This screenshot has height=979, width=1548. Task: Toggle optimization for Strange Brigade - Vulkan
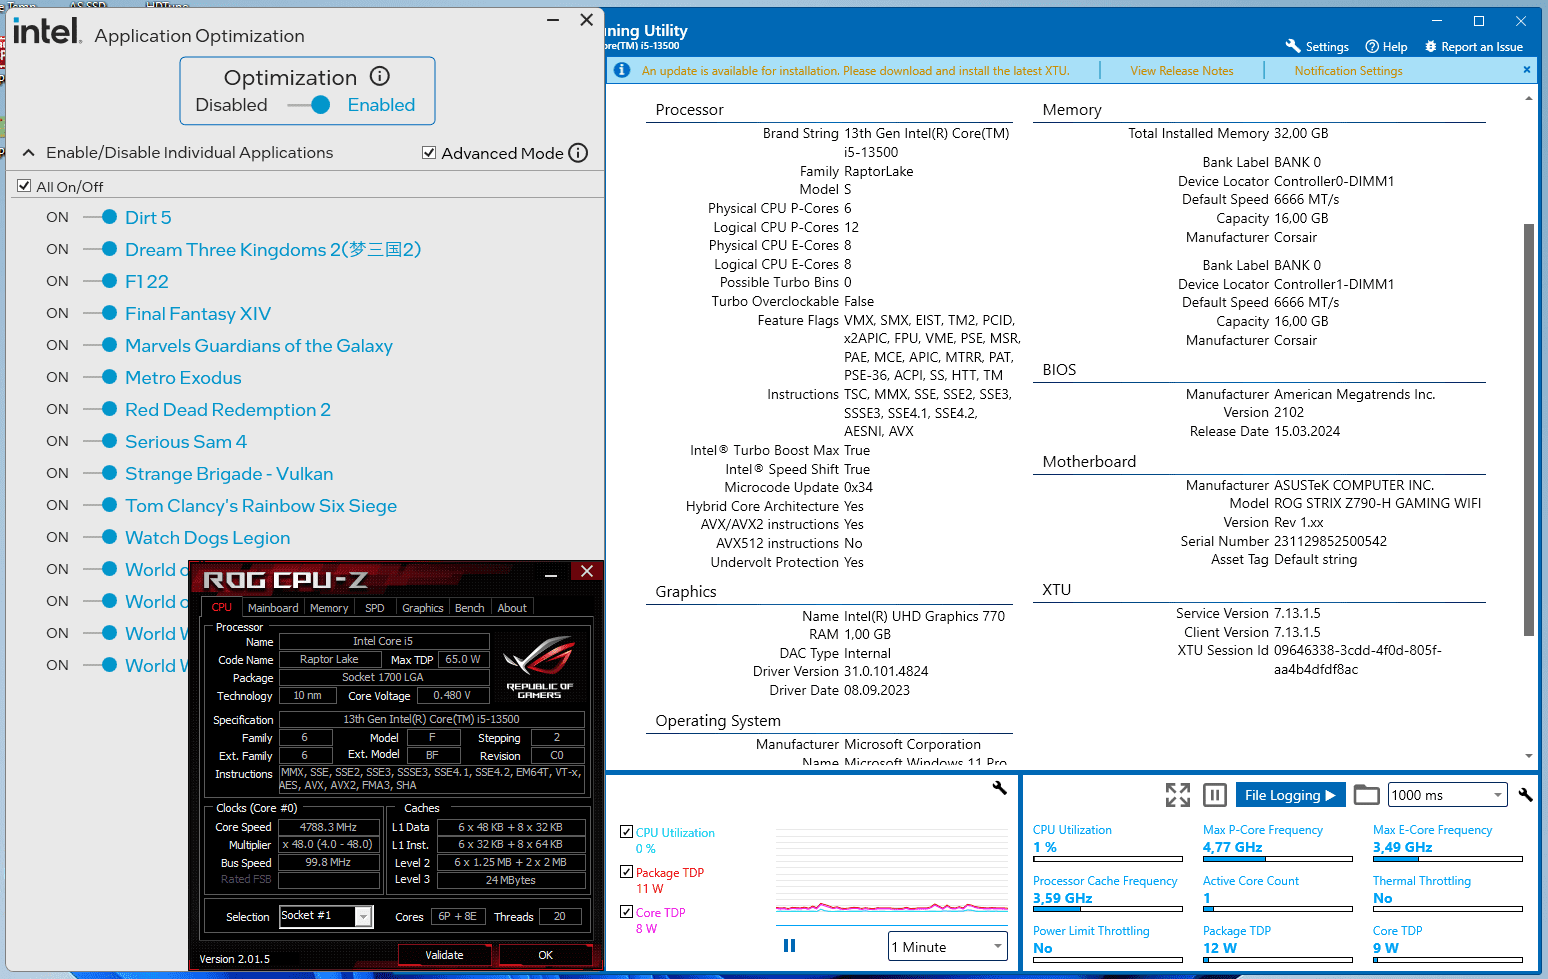[x=100, y=473]
